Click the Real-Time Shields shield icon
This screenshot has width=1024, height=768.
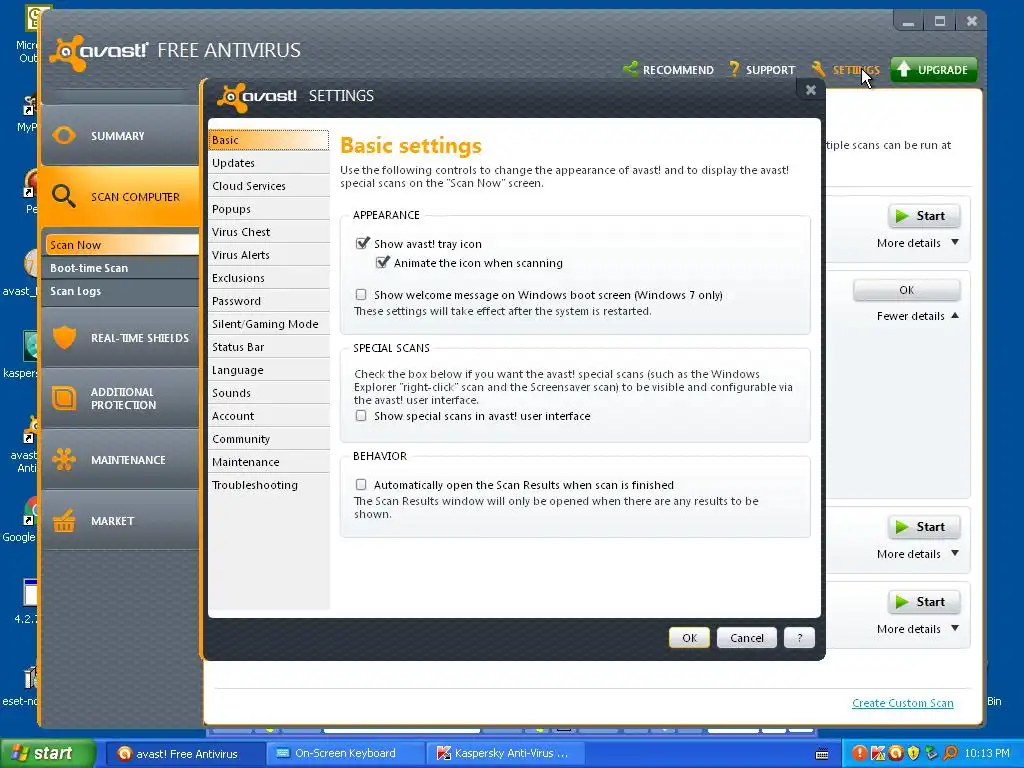(x=64, y=337)
